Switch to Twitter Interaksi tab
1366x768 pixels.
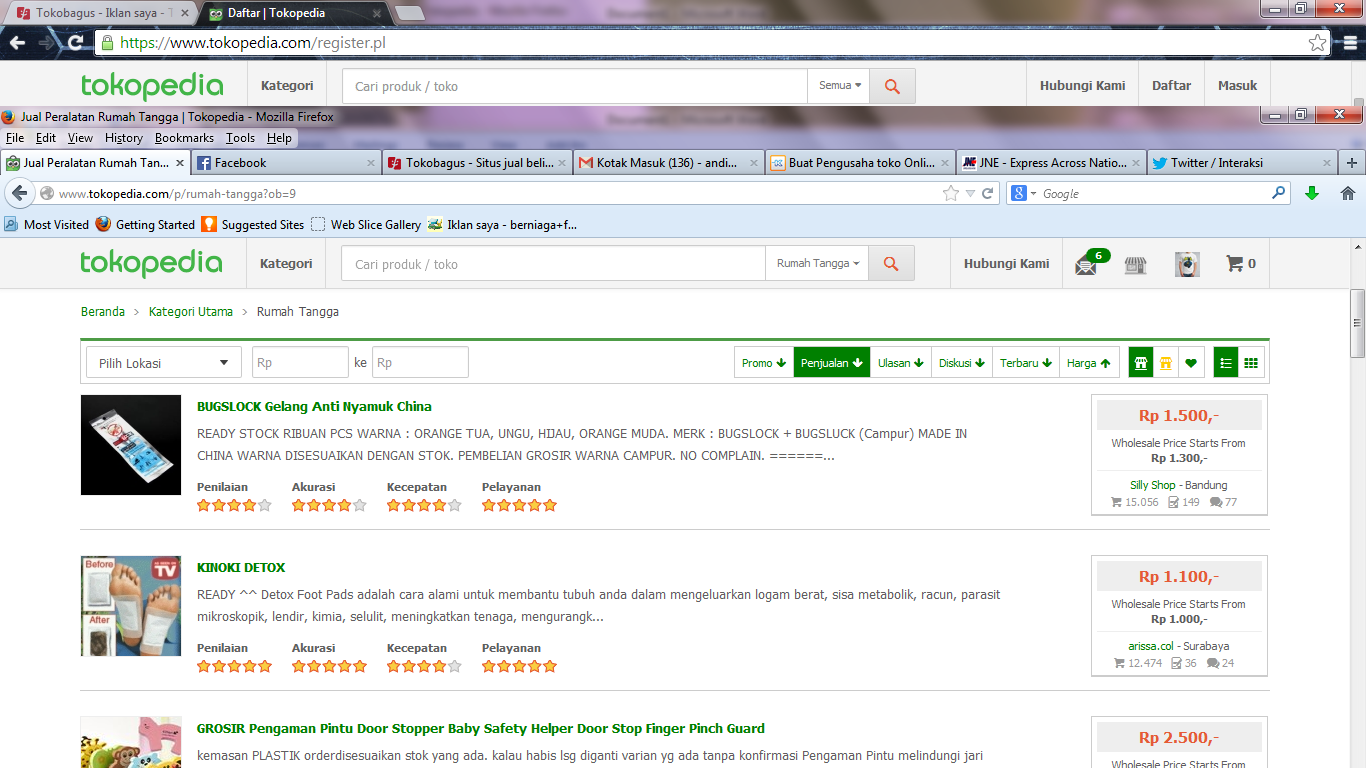[1241, 162]
